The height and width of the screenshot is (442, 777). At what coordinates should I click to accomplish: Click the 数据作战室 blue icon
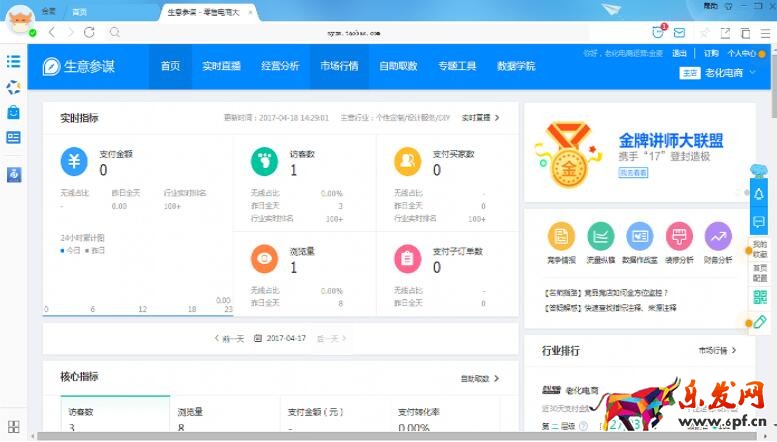(640, 237)
